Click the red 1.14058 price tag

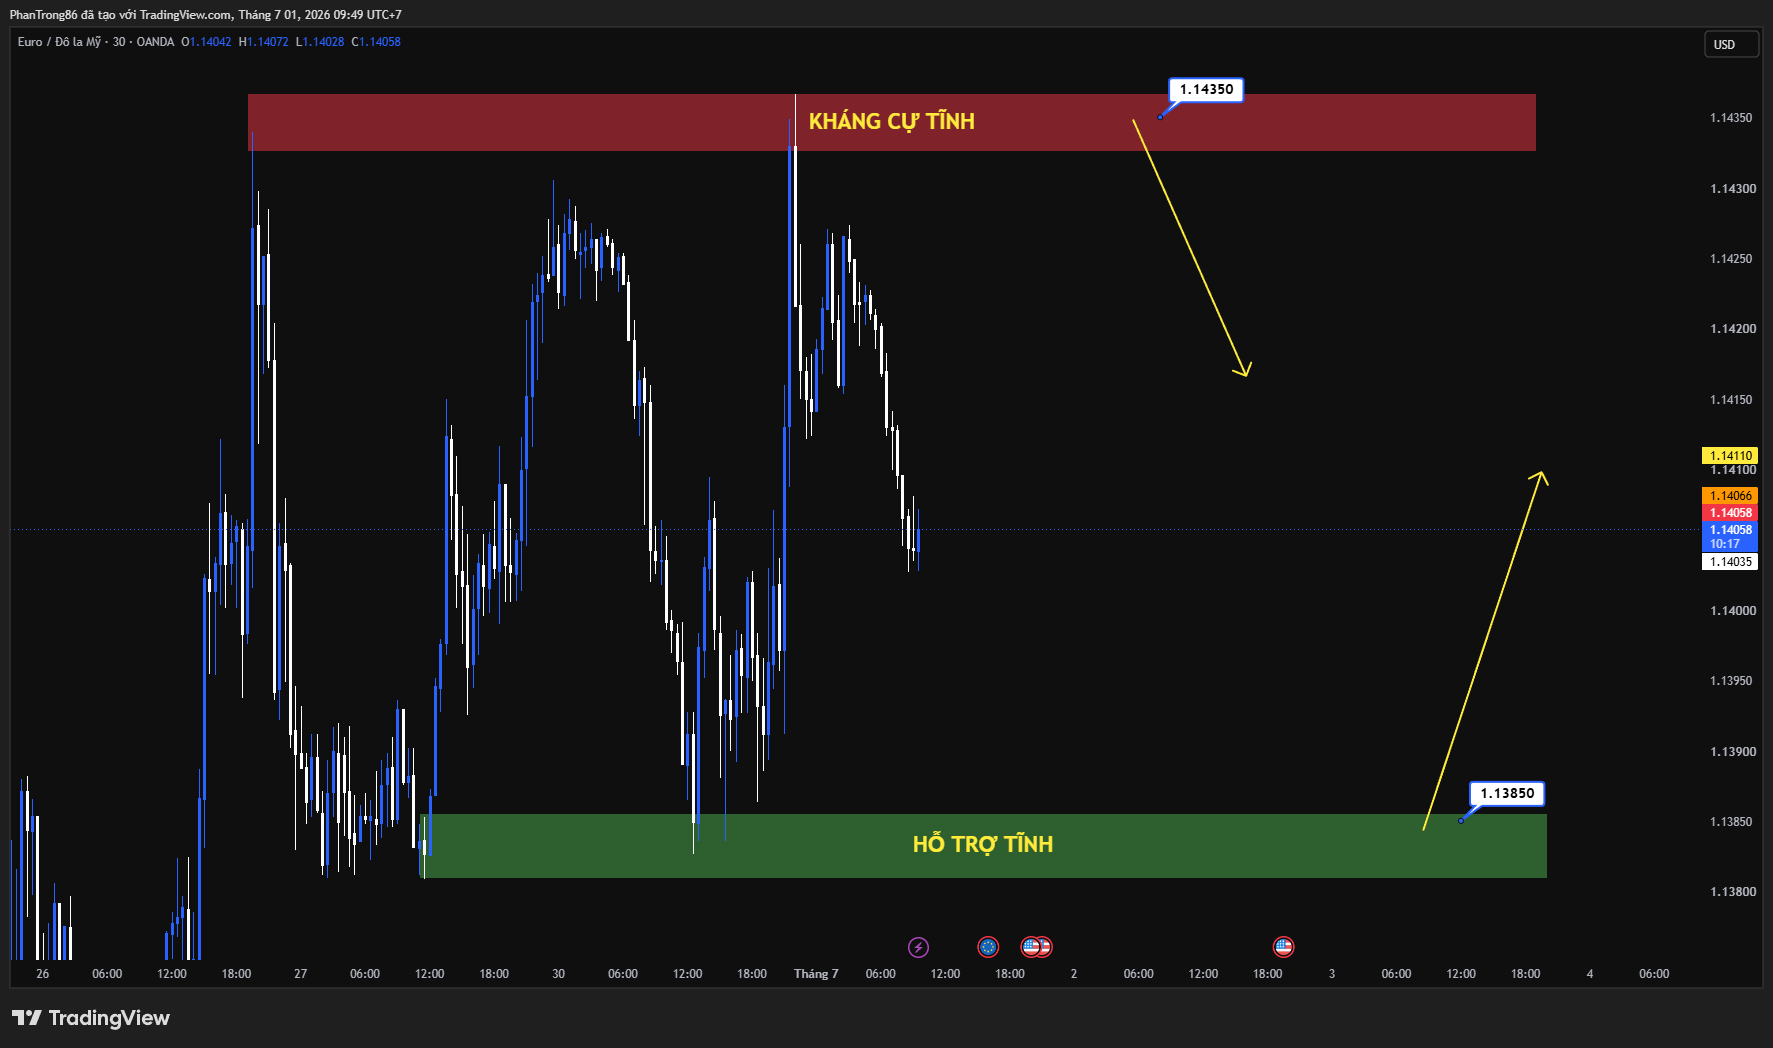point(1730,512)
